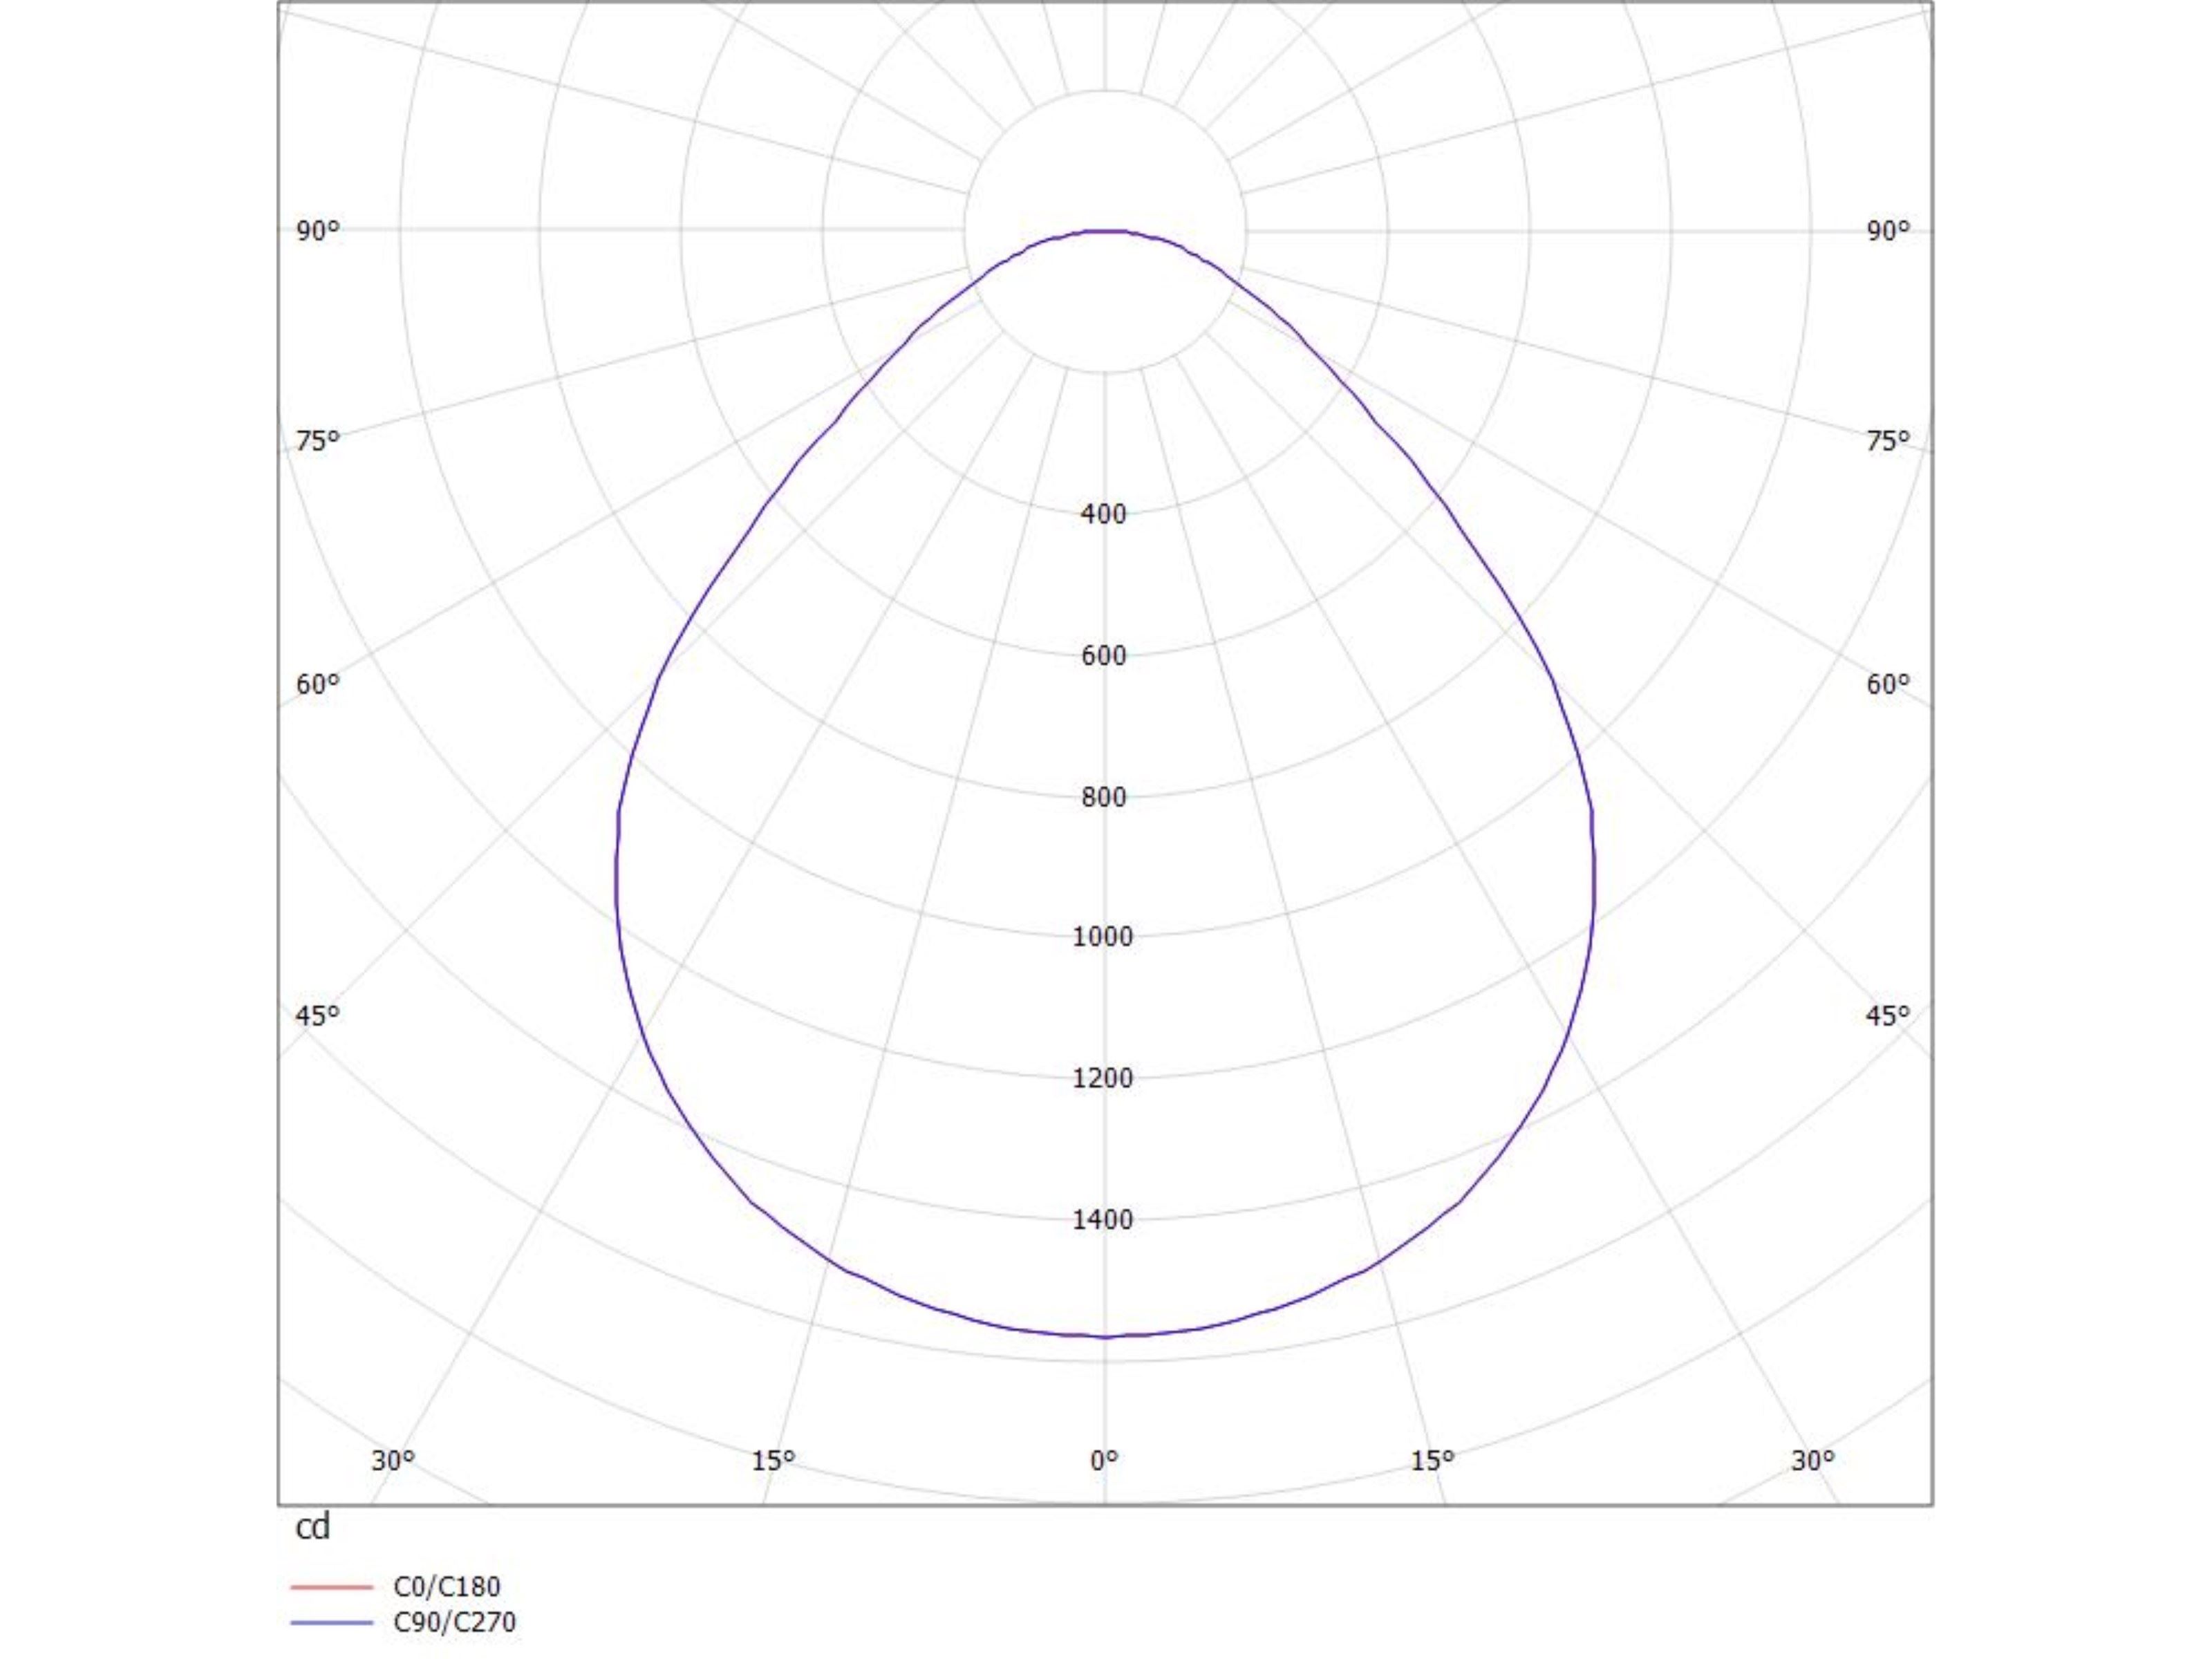2212x1659 pixels.
Task: Click the right-side 60° angle label
Action: [x=1888, y=685]
